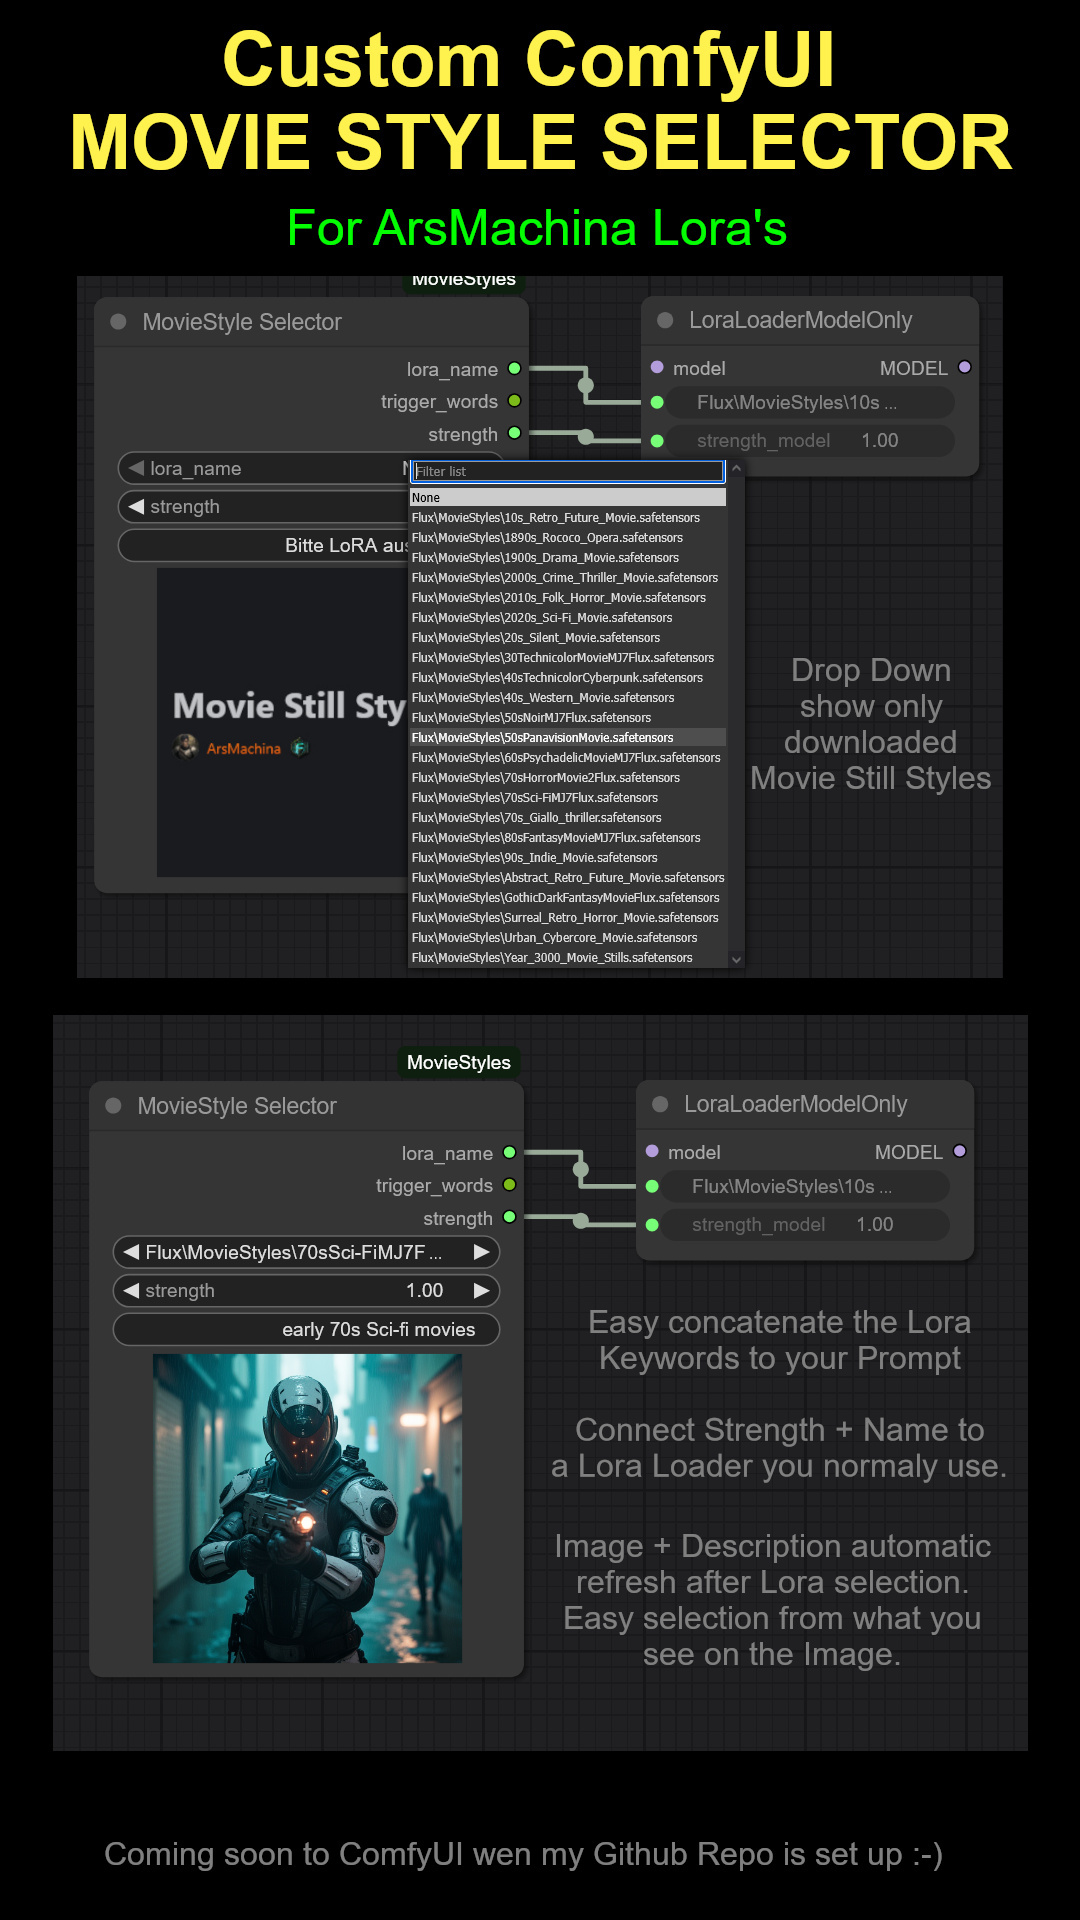Screen dimensions: 1080x1920
Task: Click the model input port on upper LoraLoaderModelOnly
Action: point(657,367)
